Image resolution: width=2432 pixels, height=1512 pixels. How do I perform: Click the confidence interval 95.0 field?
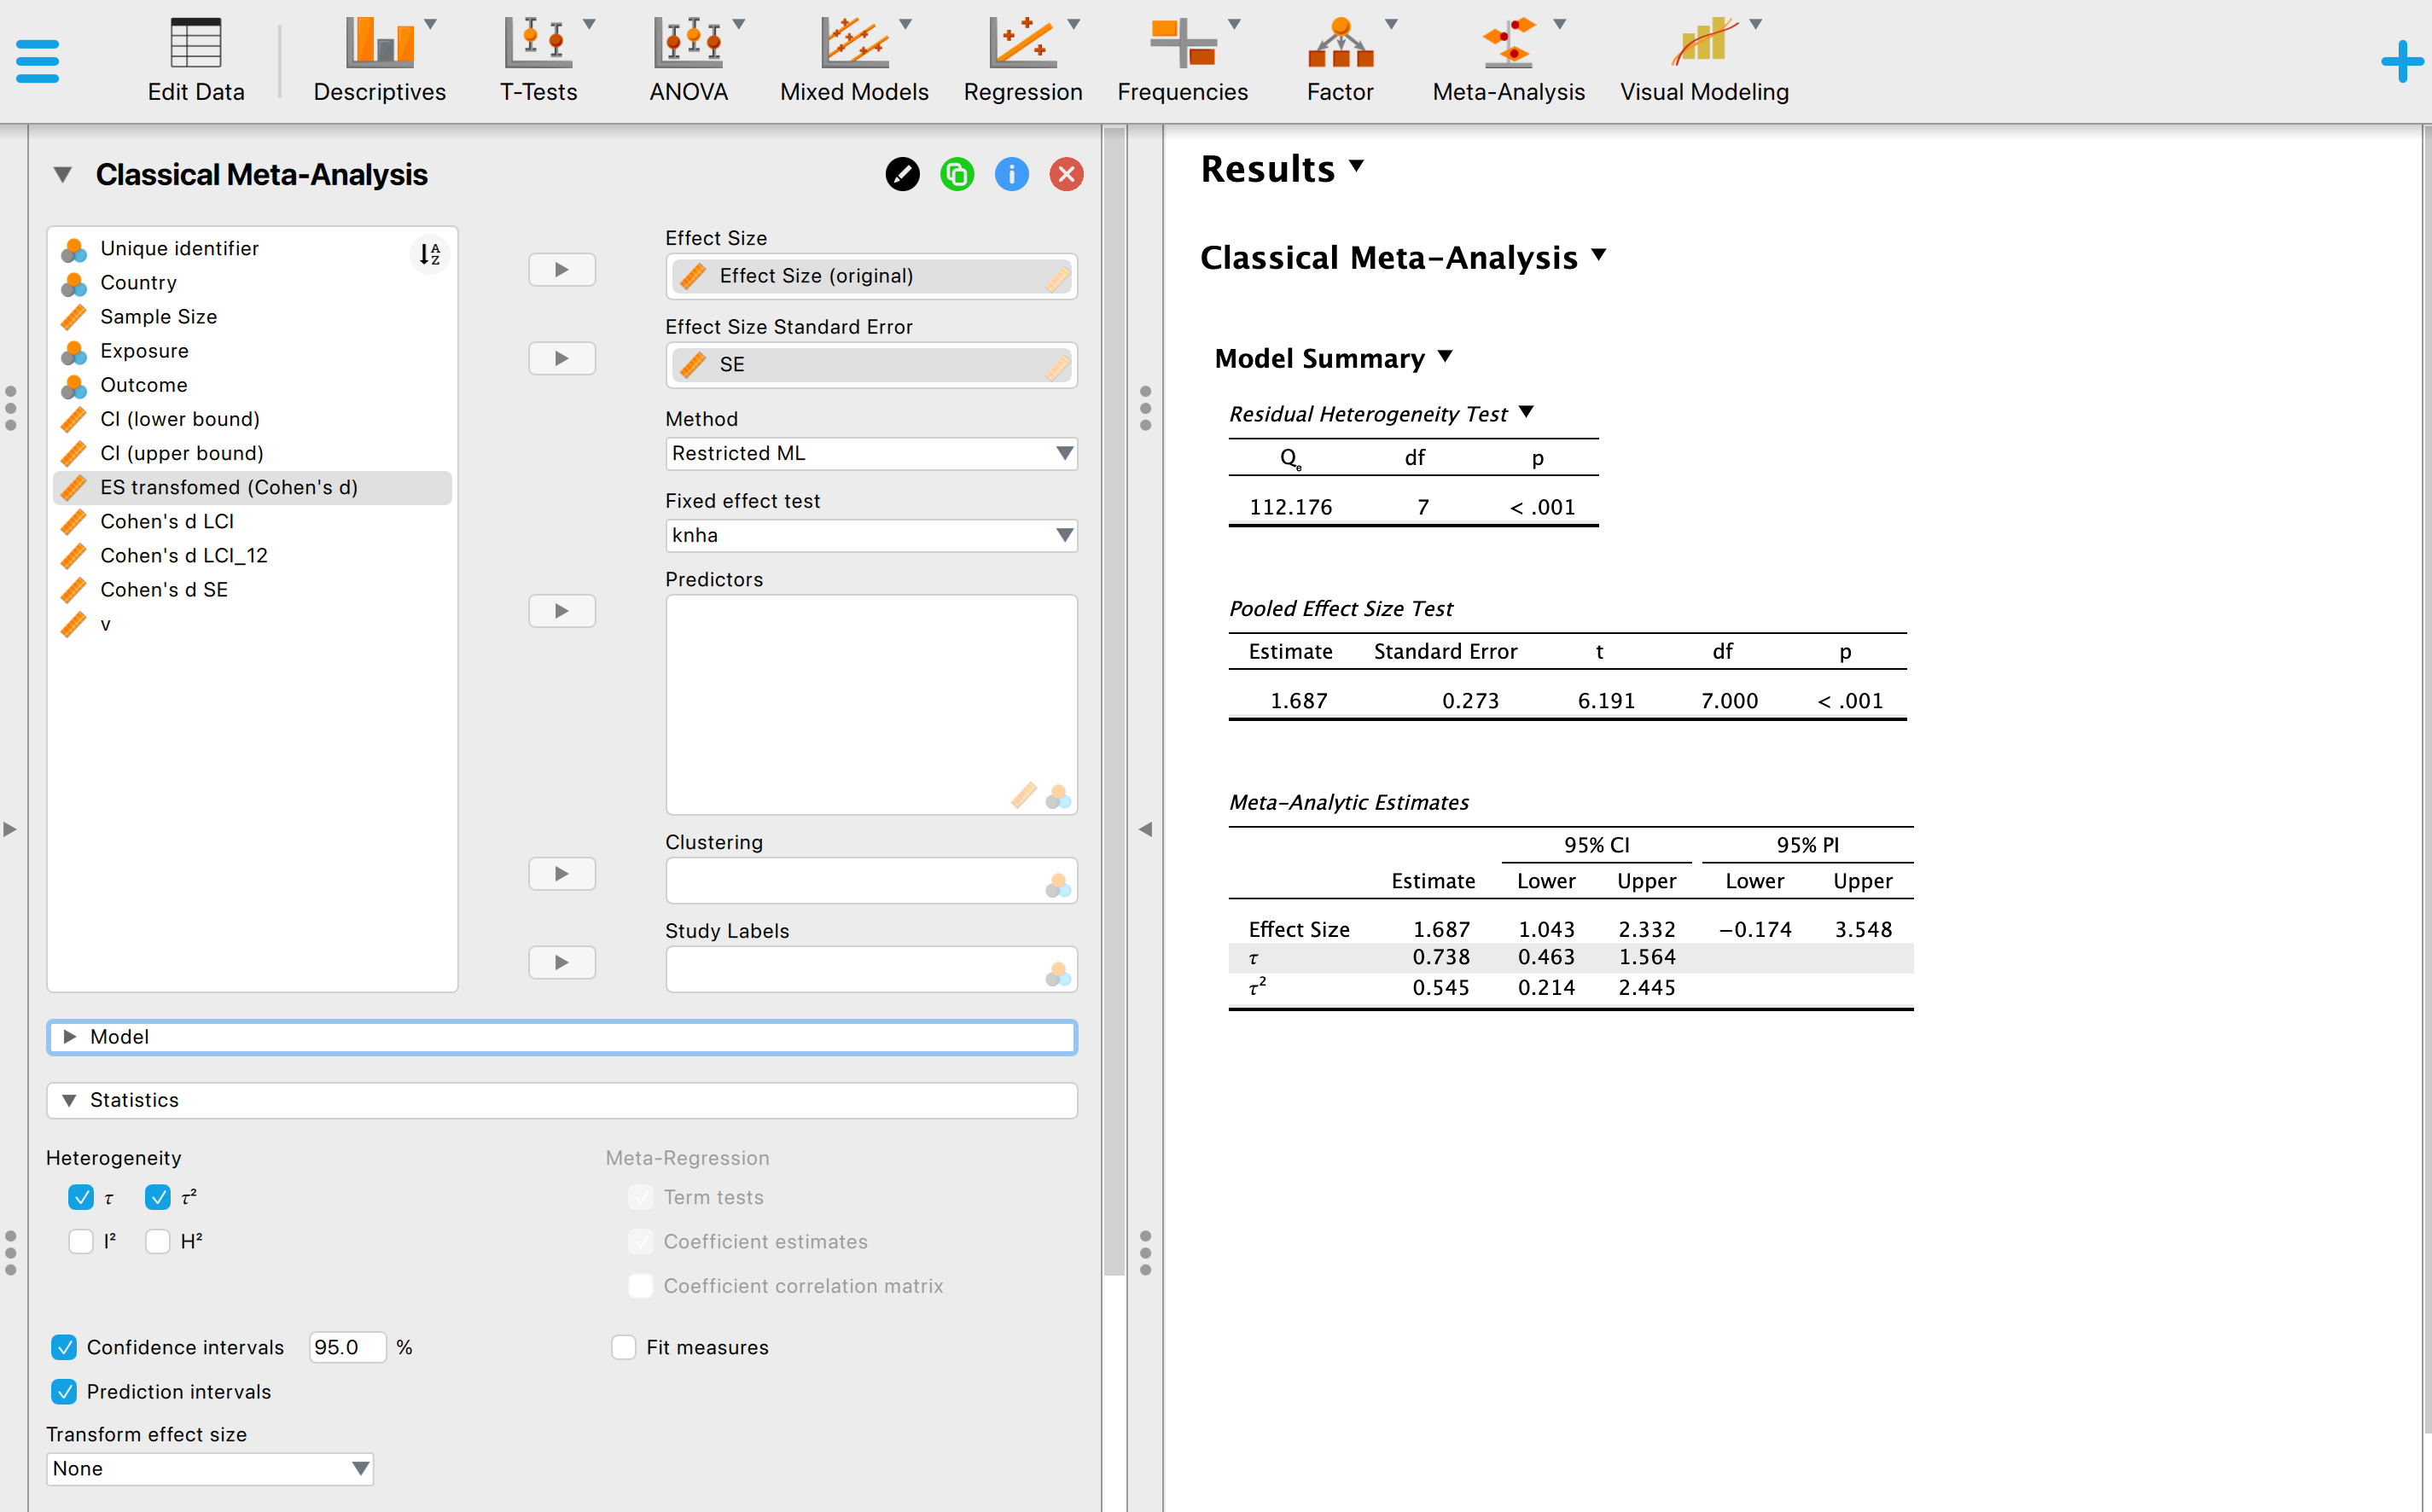(x=346, y=1348)
